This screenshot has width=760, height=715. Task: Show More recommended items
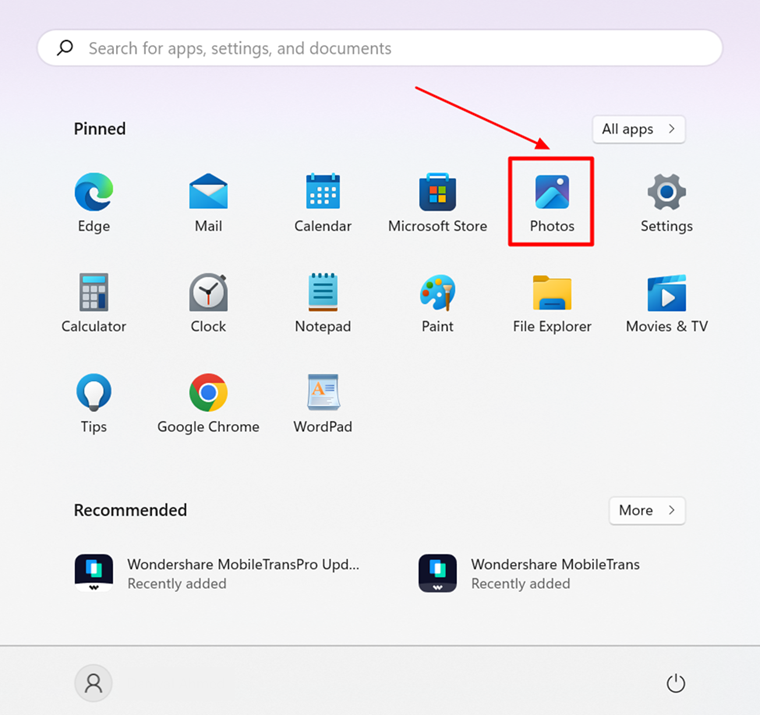click(x=647, y=510)
